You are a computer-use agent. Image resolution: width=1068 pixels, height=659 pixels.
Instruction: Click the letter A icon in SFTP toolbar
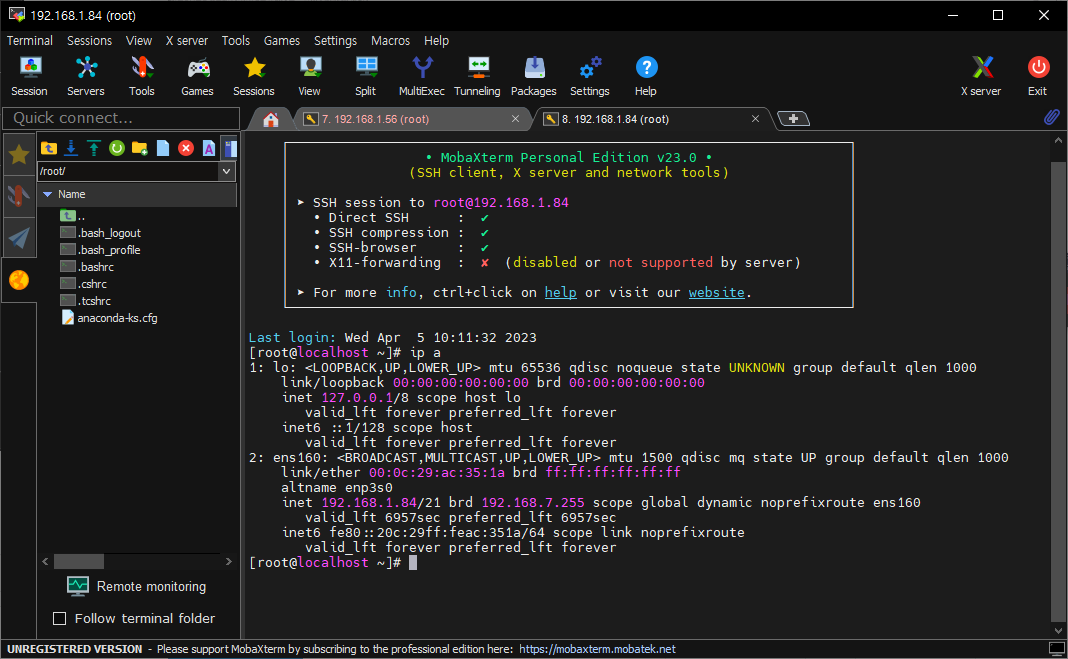click(x=208, y=148)
